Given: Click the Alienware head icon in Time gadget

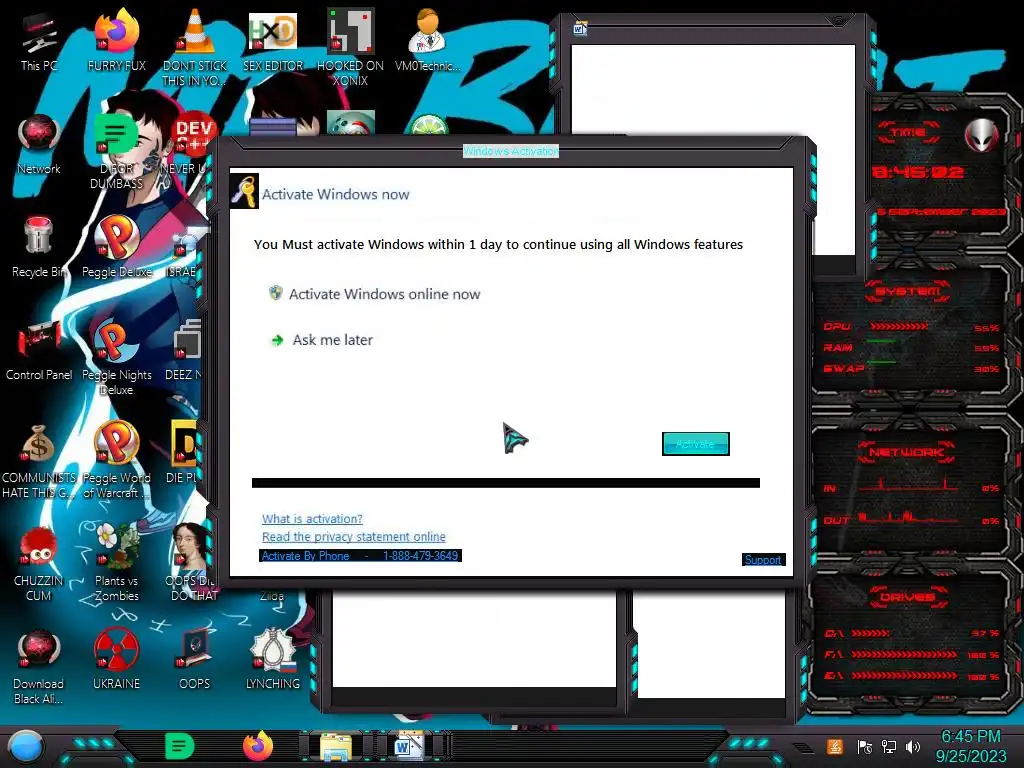Looking at the screenshot, I should (982, 135).
